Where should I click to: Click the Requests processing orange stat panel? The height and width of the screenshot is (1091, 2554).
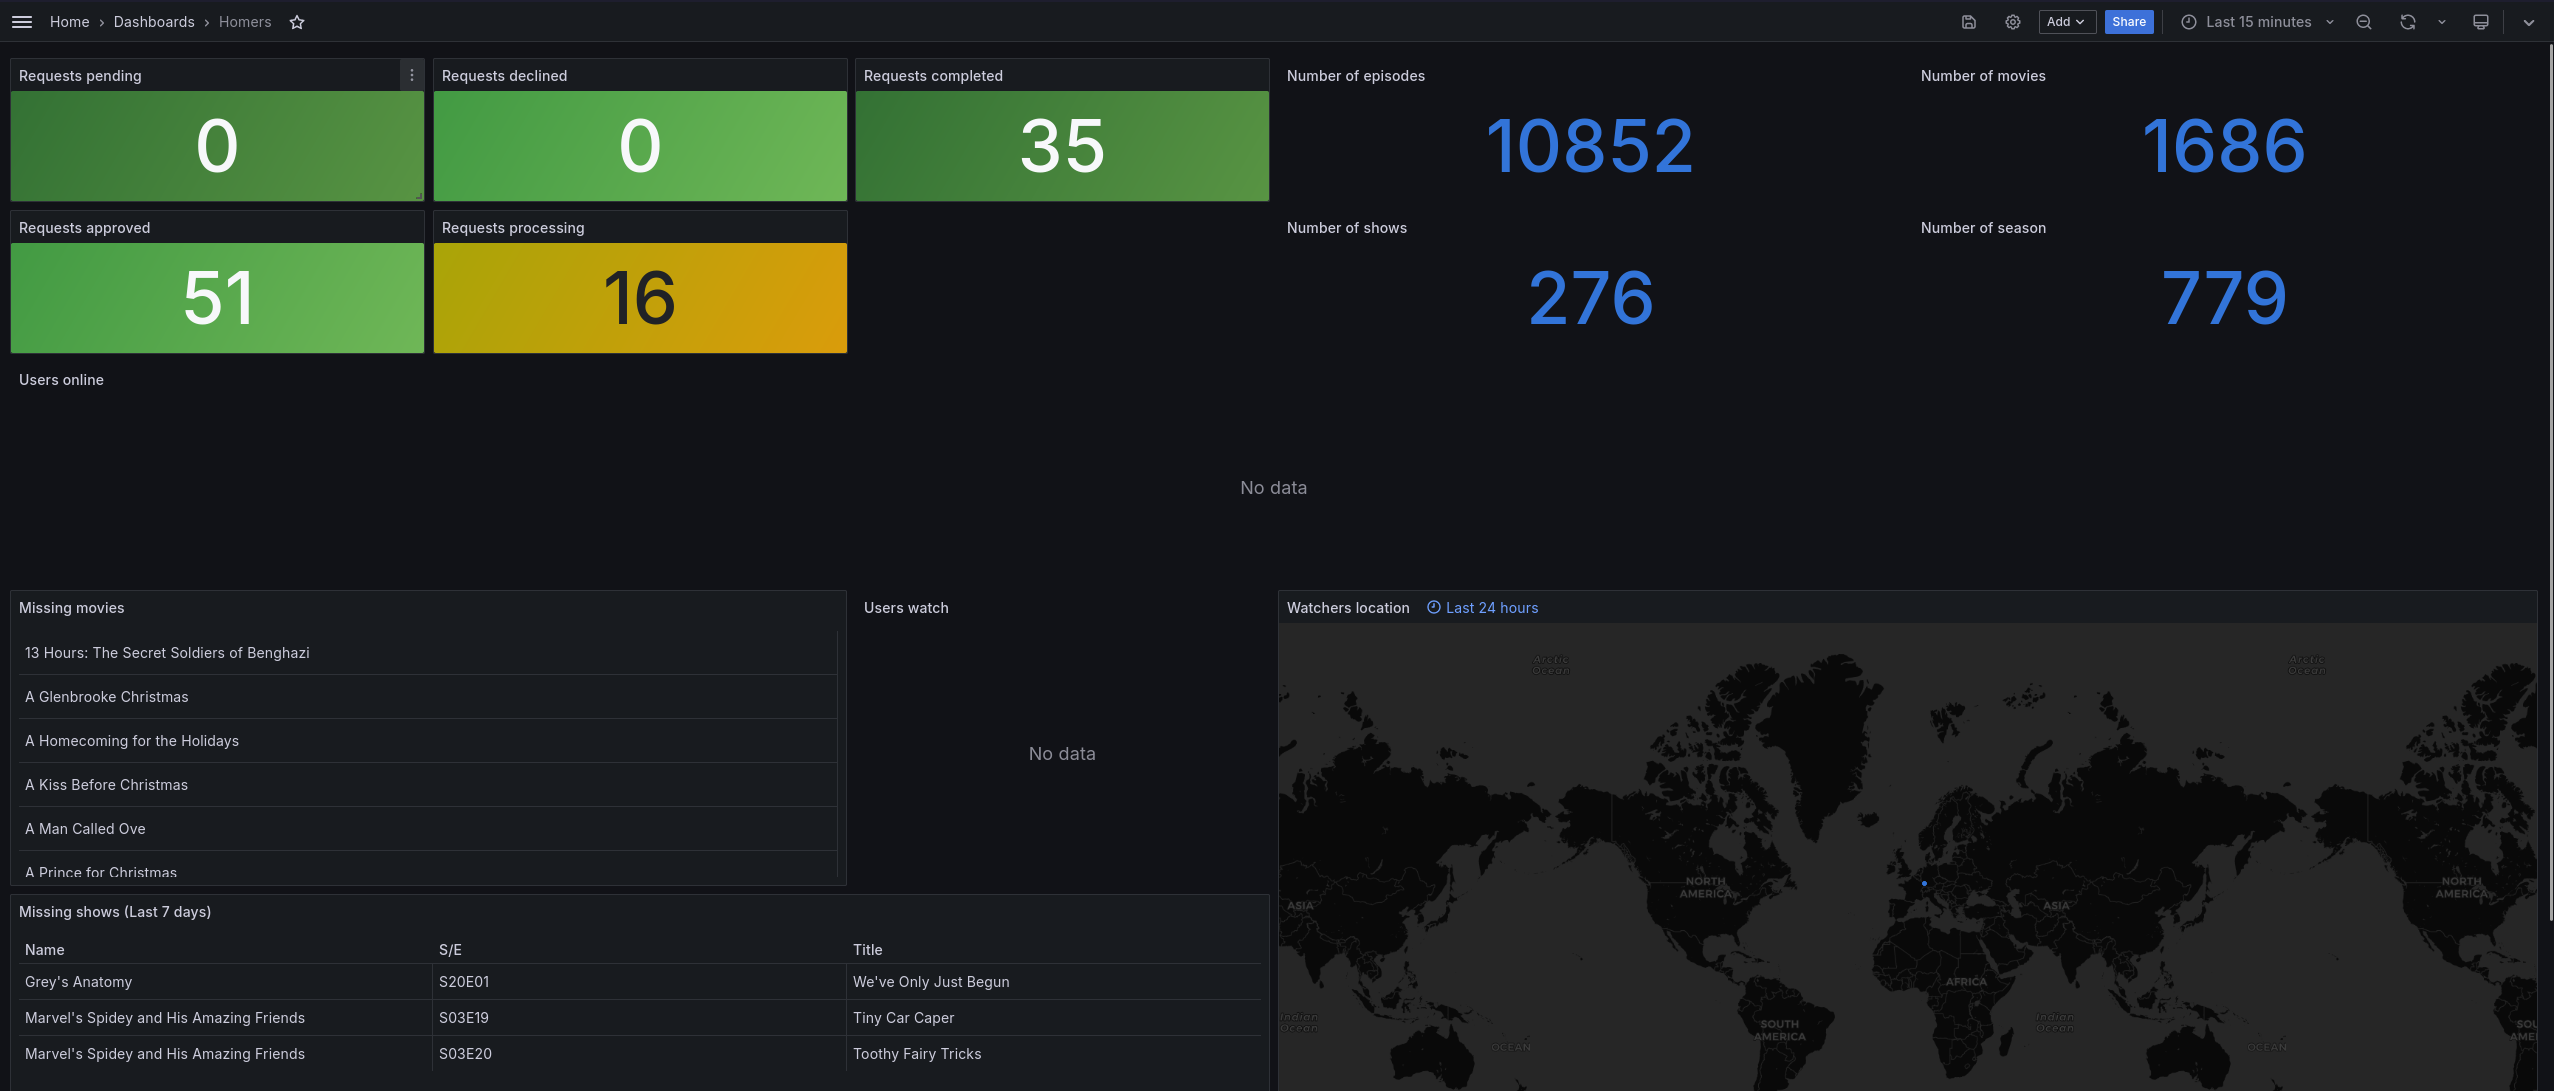click(640, 298)
